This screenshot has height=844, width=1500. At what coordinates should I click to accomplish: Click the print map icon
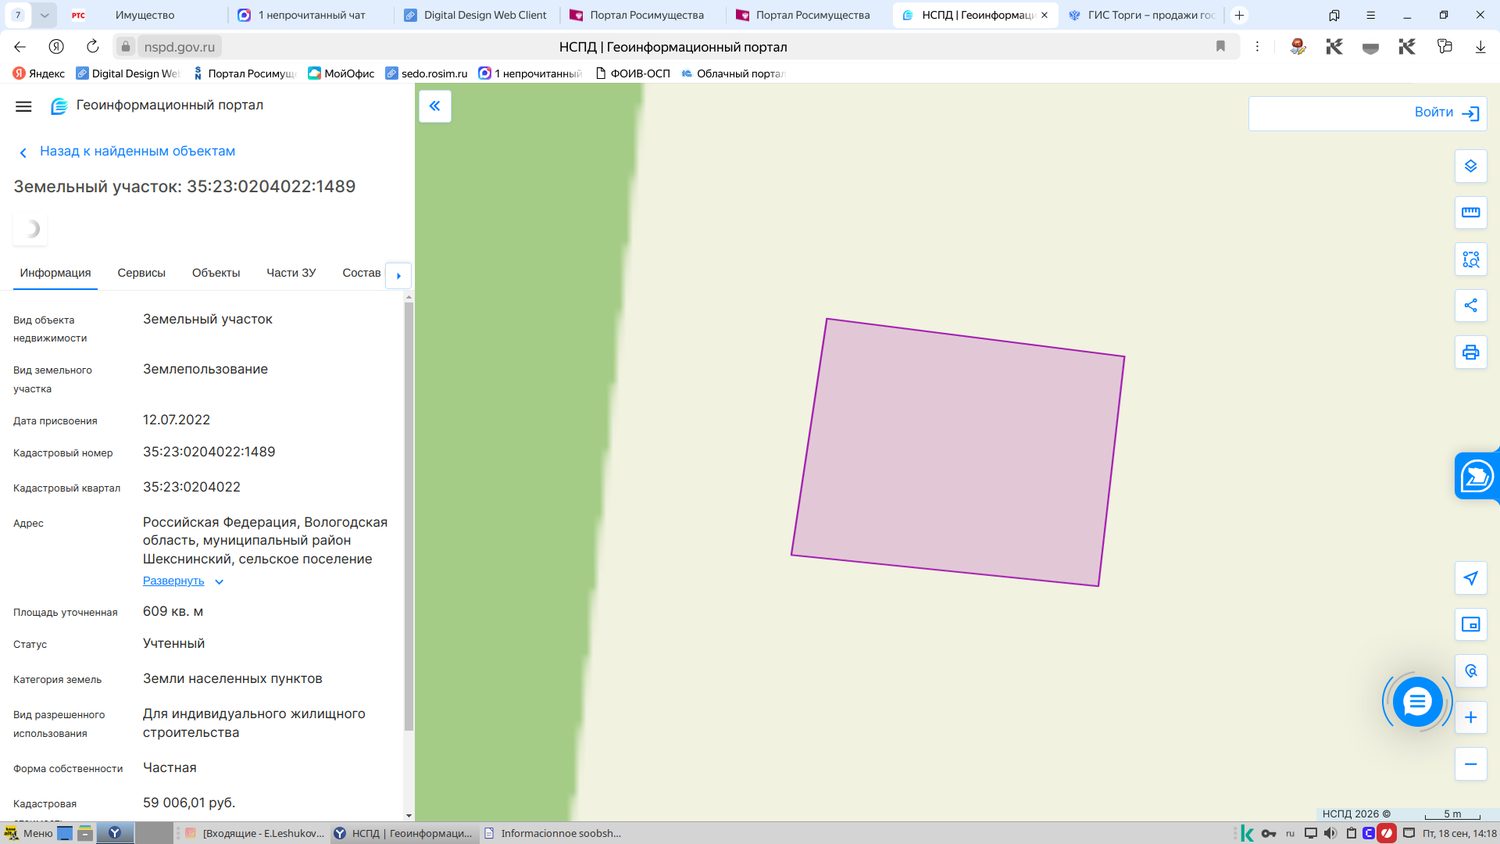(x=1471, y=352)
